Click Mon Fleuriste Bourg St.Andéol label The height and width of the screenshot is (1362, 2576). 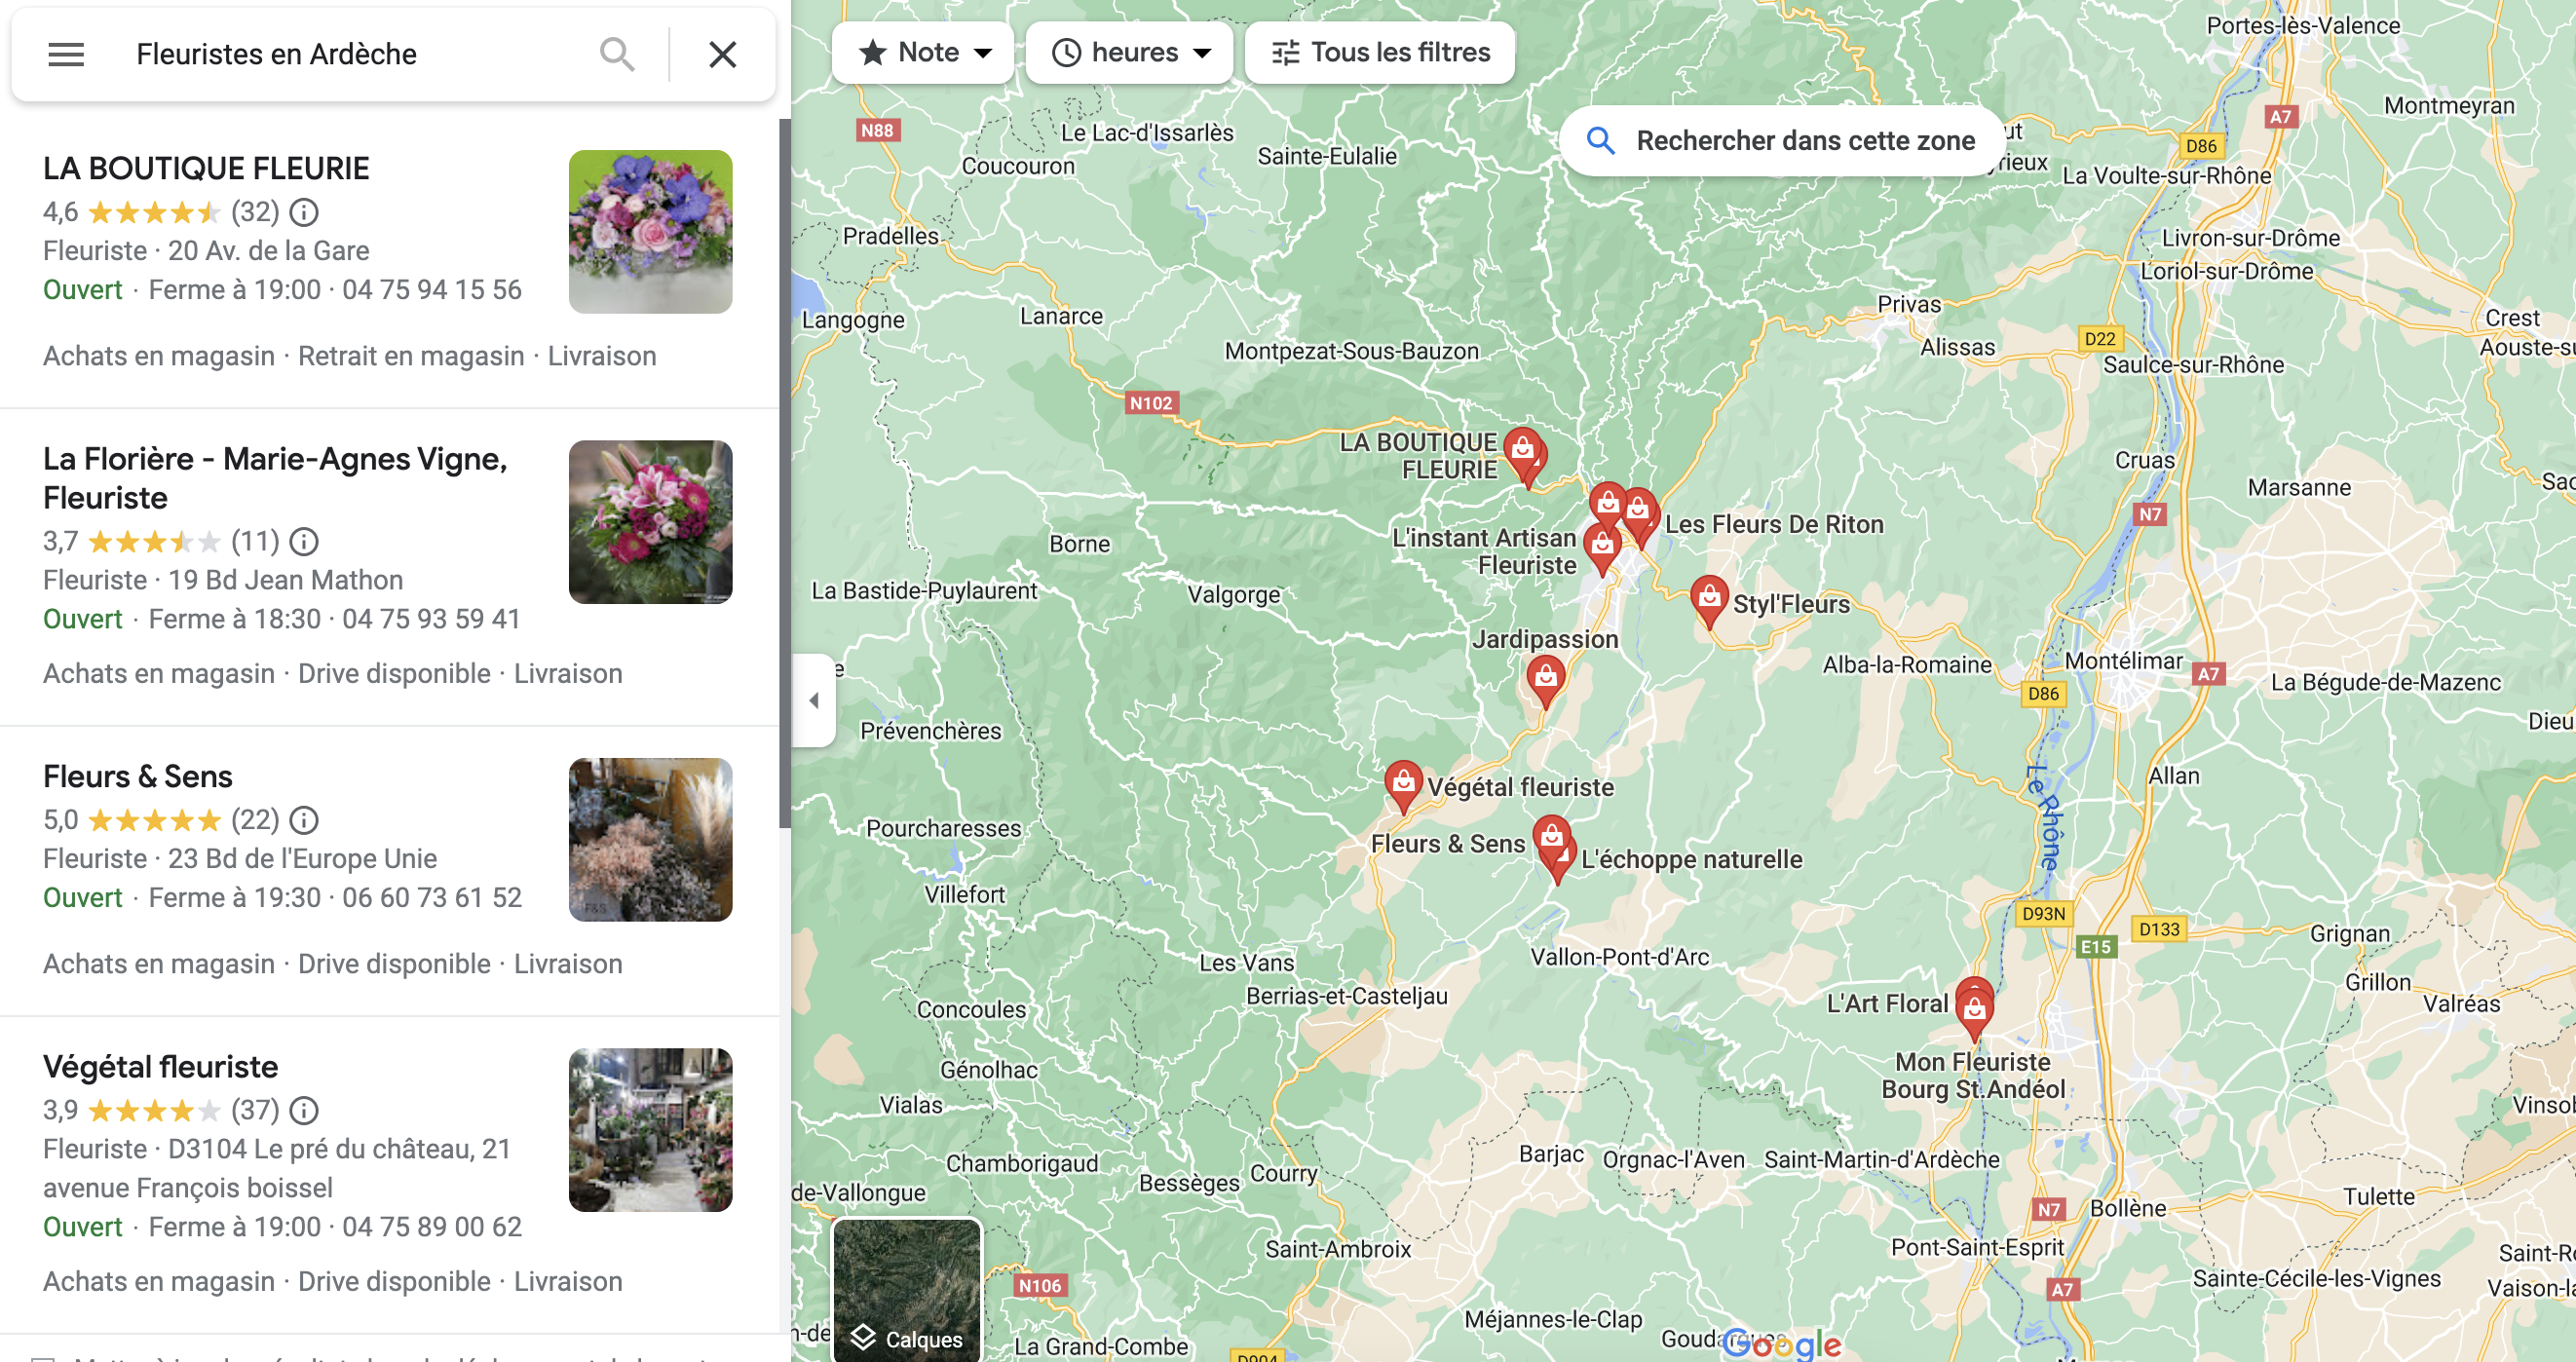pos(1973,1076)
